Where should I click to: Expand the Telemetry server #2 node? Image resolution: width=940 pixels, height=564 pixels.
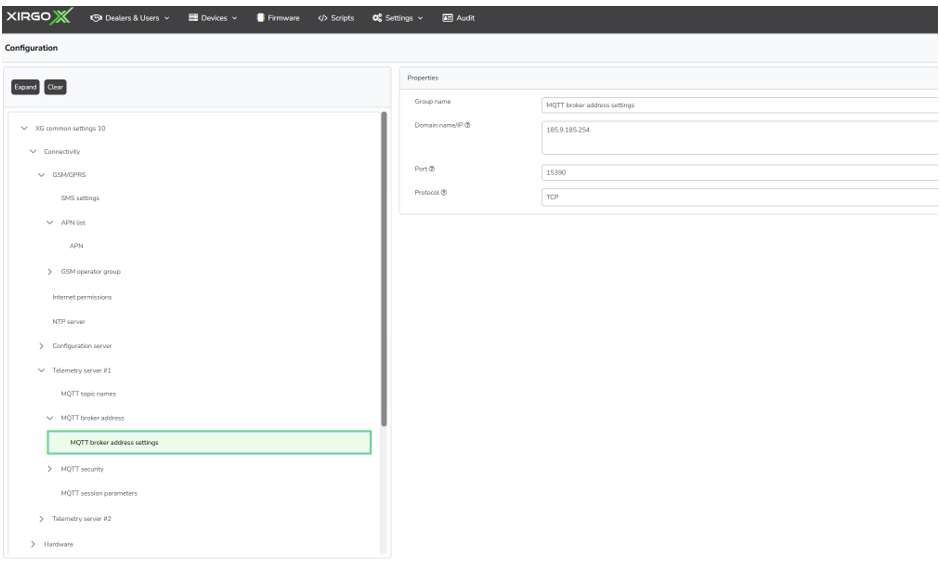(41, 518)
